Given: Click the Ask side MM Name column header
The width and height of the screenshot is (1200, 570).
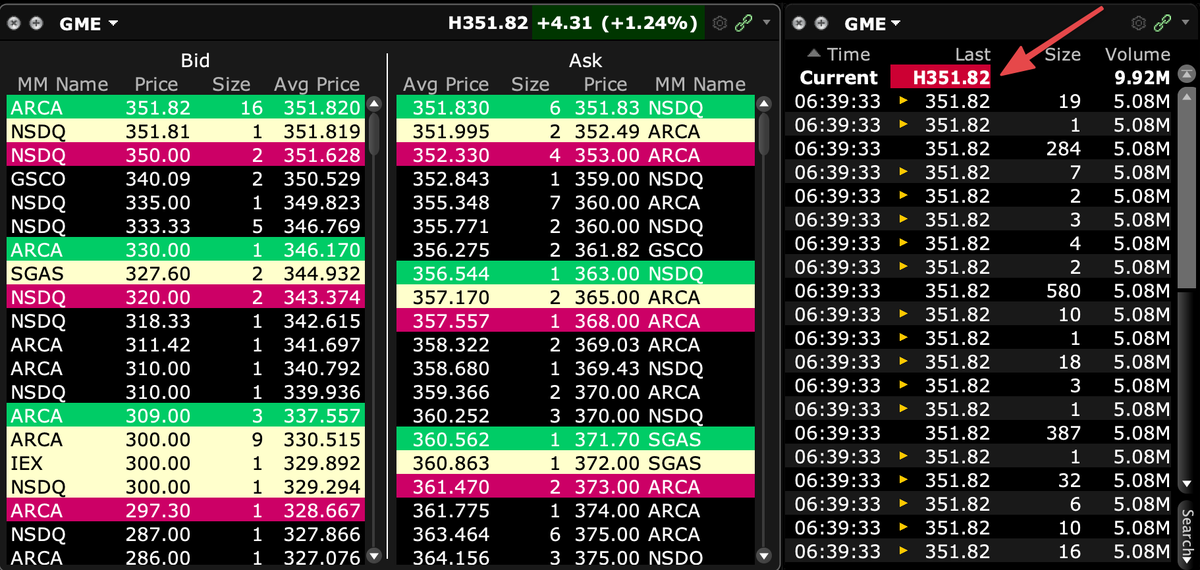Looking at the screenshot, I should click(x=699, y=84).
